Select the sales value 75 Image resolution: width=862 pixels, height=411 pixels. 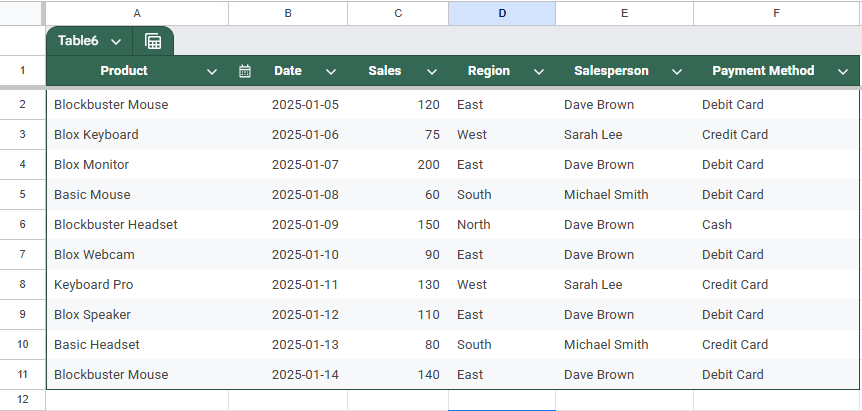(x=398, y=135)
